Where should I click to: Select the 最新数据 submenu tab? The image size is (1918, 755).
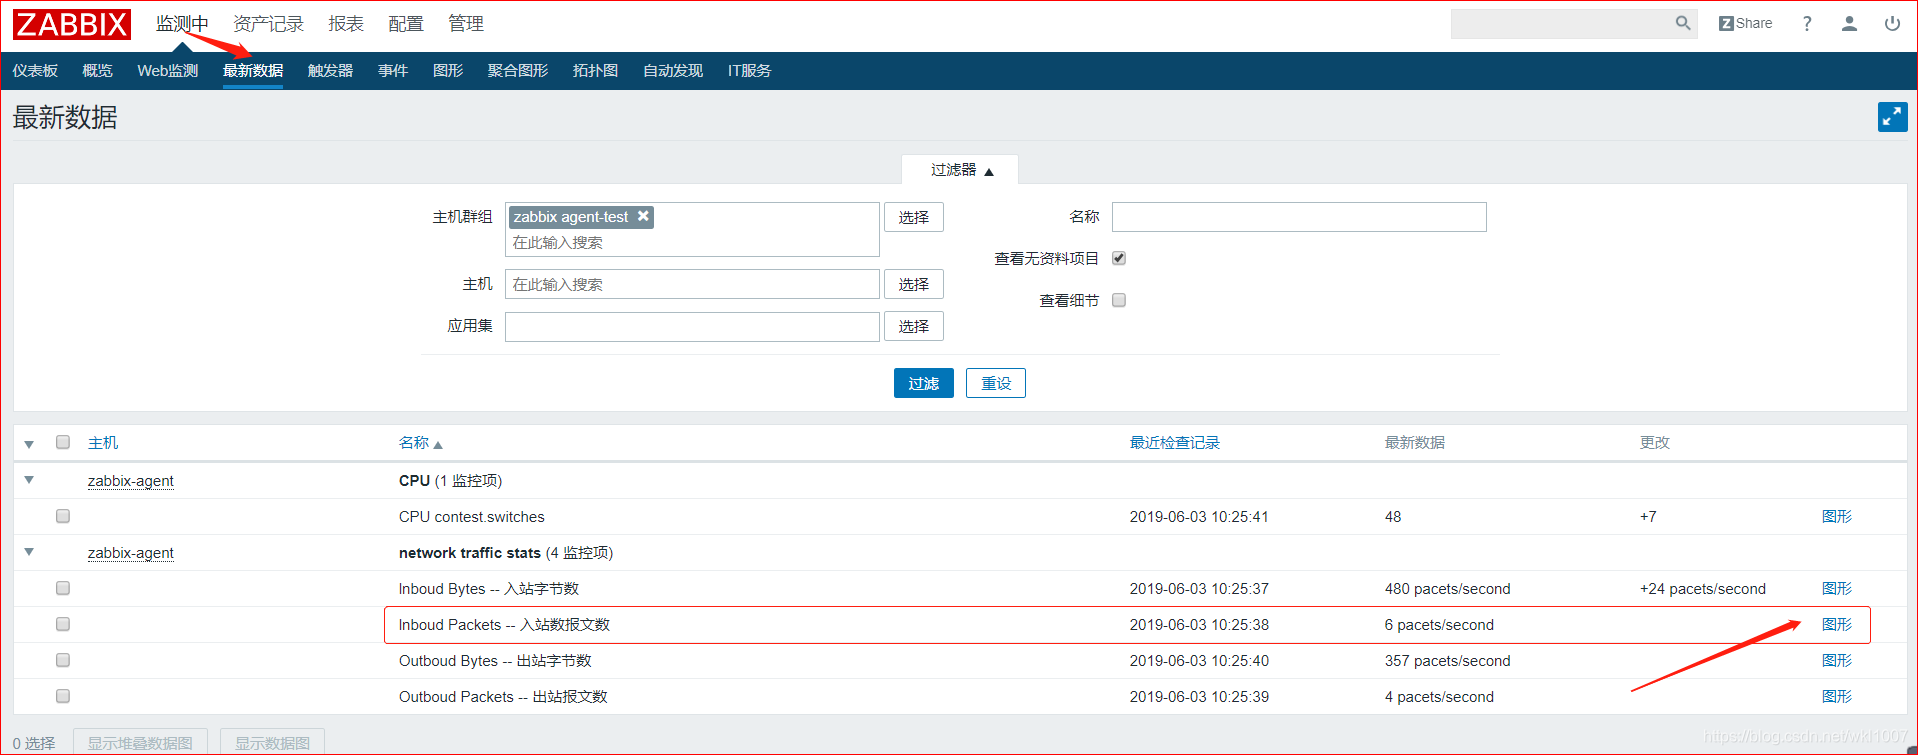click(x=253, y=71)
